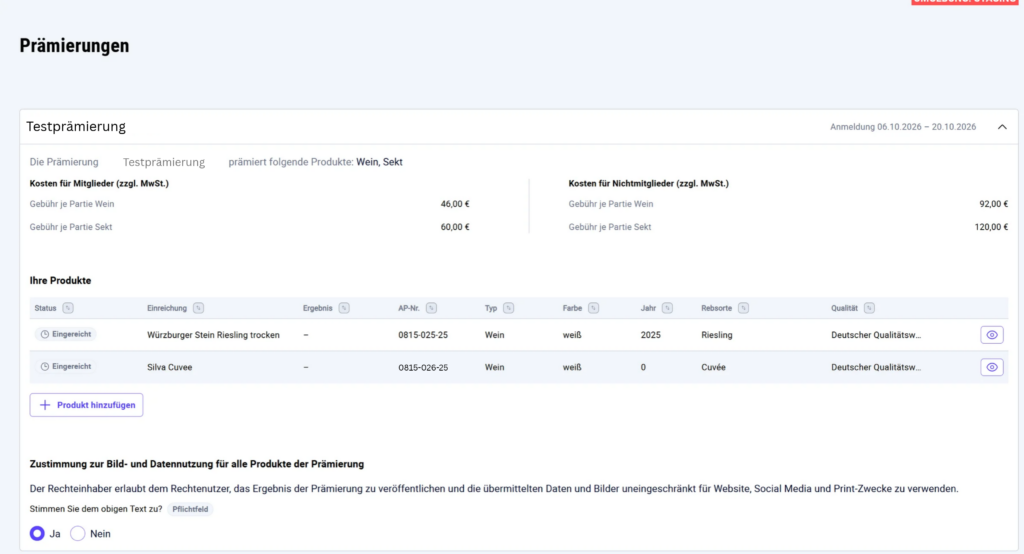Image resolution: width=1024 pixels, height=554 pixels.
Task: Click the Eingereicht status badge of Silva Cuvee row
Action: click(65, 367)
